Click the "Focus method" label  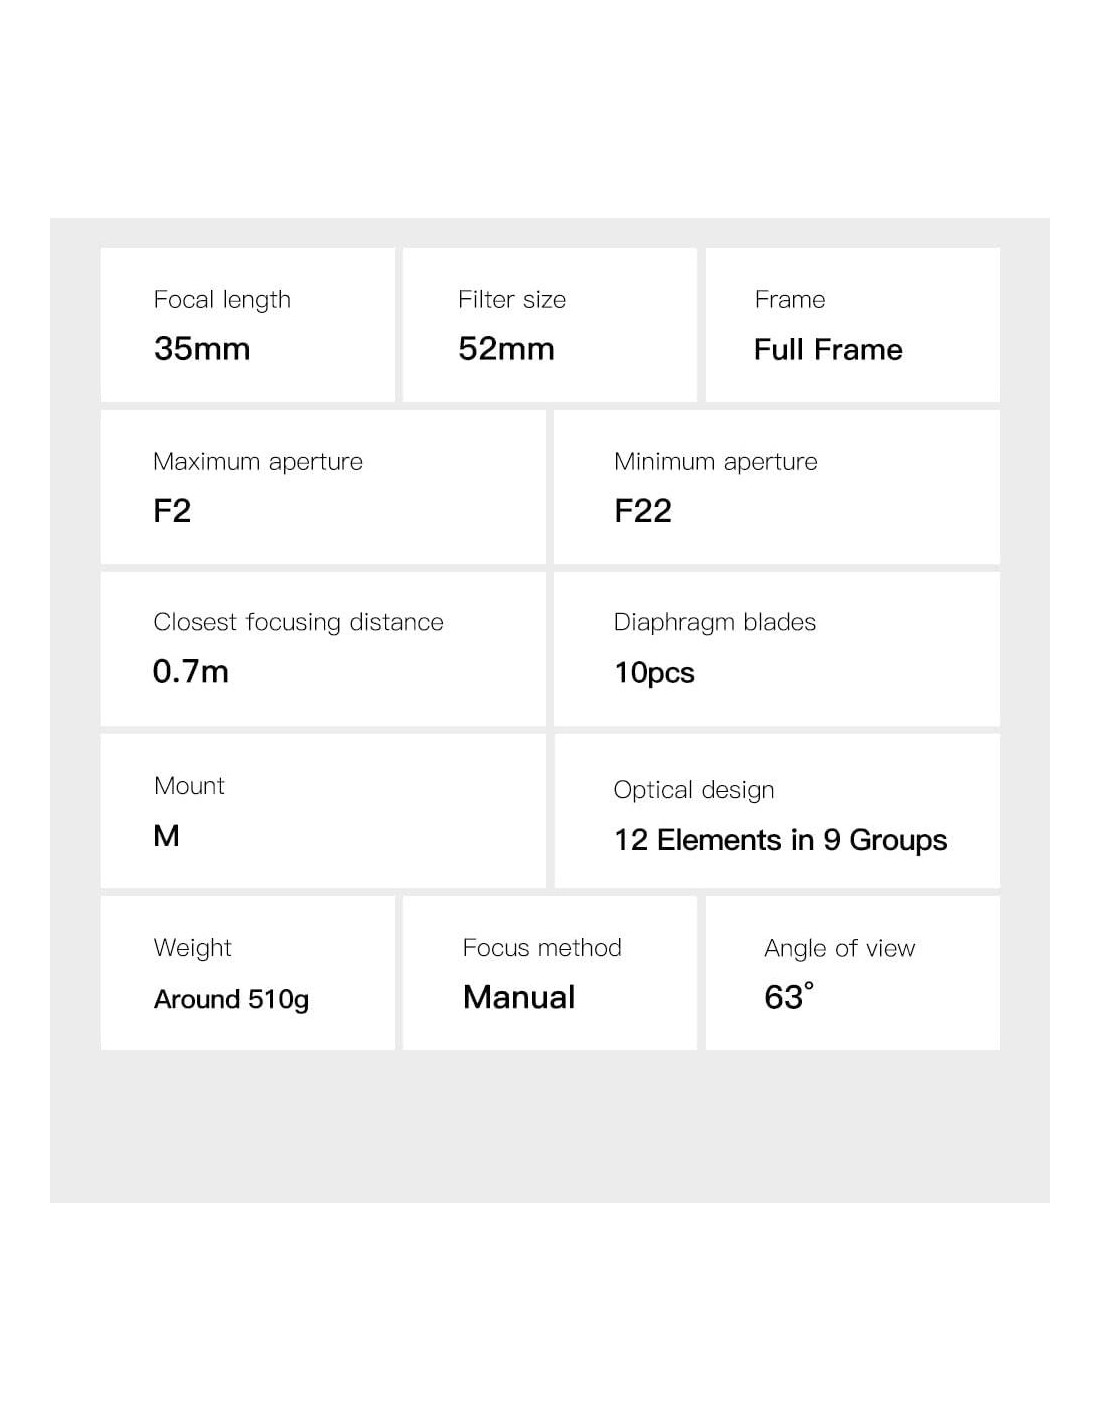point(542,948)
